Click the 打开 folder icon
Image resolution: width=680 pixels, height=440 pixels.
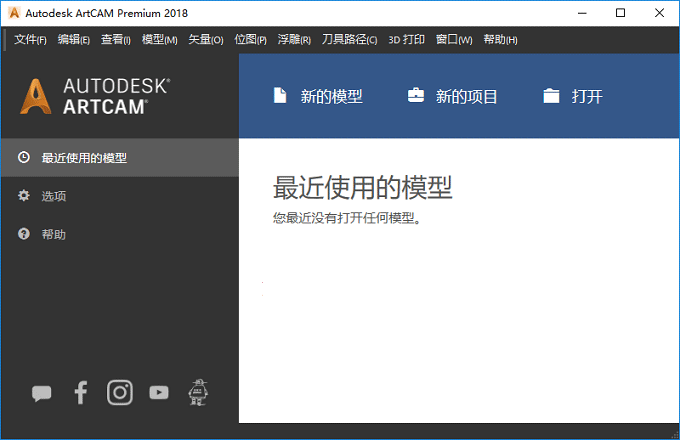coord(551,96)
